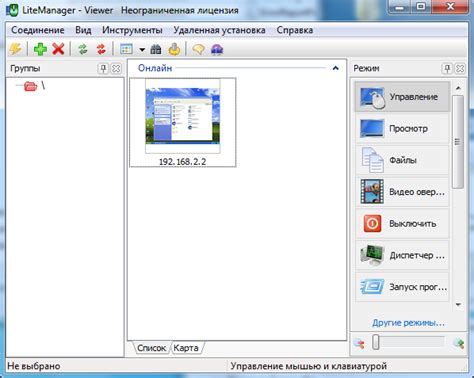This screenshot has width=474, height=378.
Task: Click the green refresh arrows icon
Action: click(x=83, y=49)
